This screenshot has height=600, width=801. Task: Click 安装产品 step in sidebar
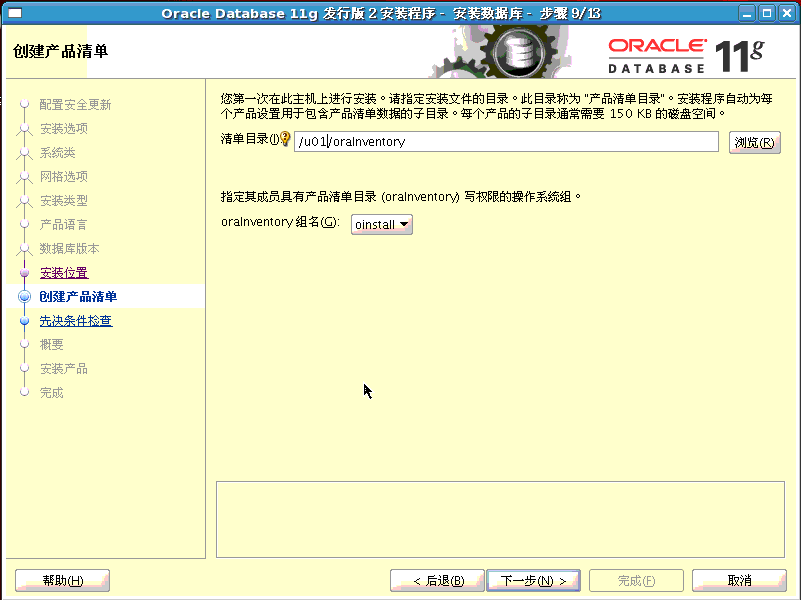tap(64, 369)
